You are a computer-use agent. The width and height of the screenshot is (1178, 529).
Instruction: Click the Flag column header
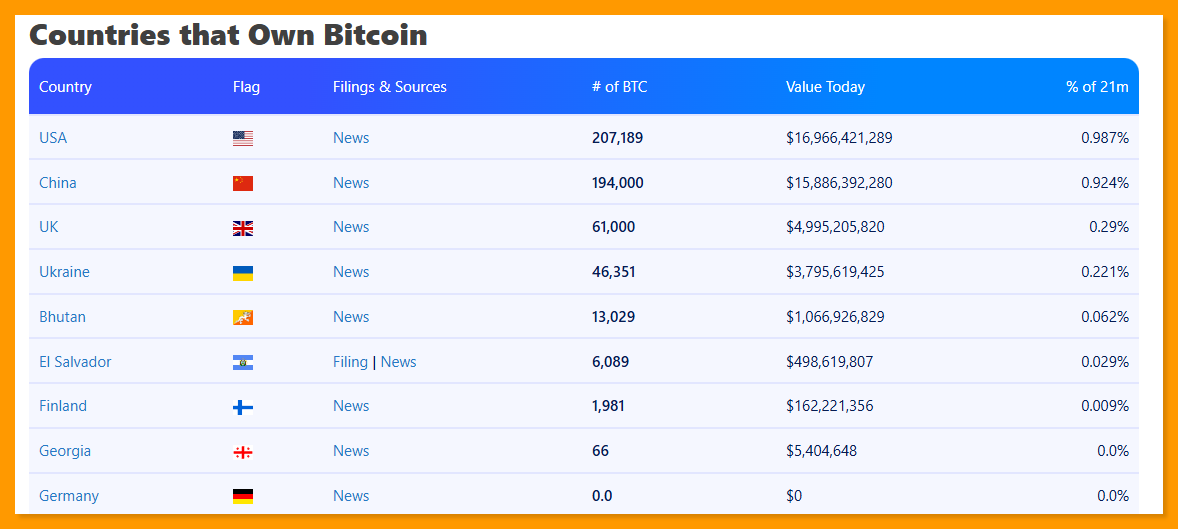click(246, 87)
